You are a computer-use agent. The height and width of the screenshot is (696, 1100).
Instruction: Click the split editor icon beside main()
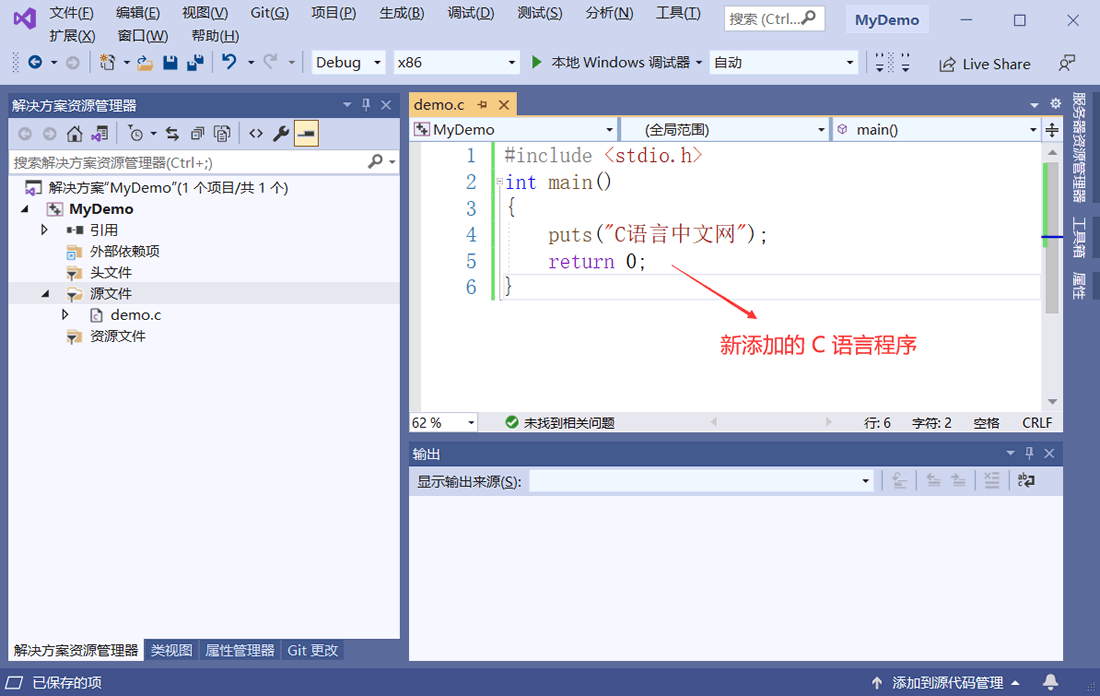pos(1052,130)
